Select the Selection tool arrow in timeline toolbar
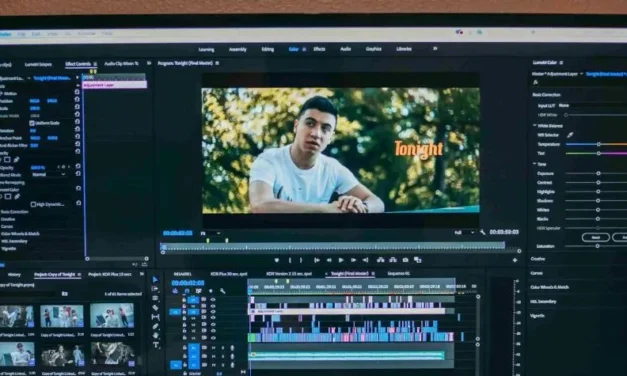This screenshot has height=376, width=627. click(156, 280)
